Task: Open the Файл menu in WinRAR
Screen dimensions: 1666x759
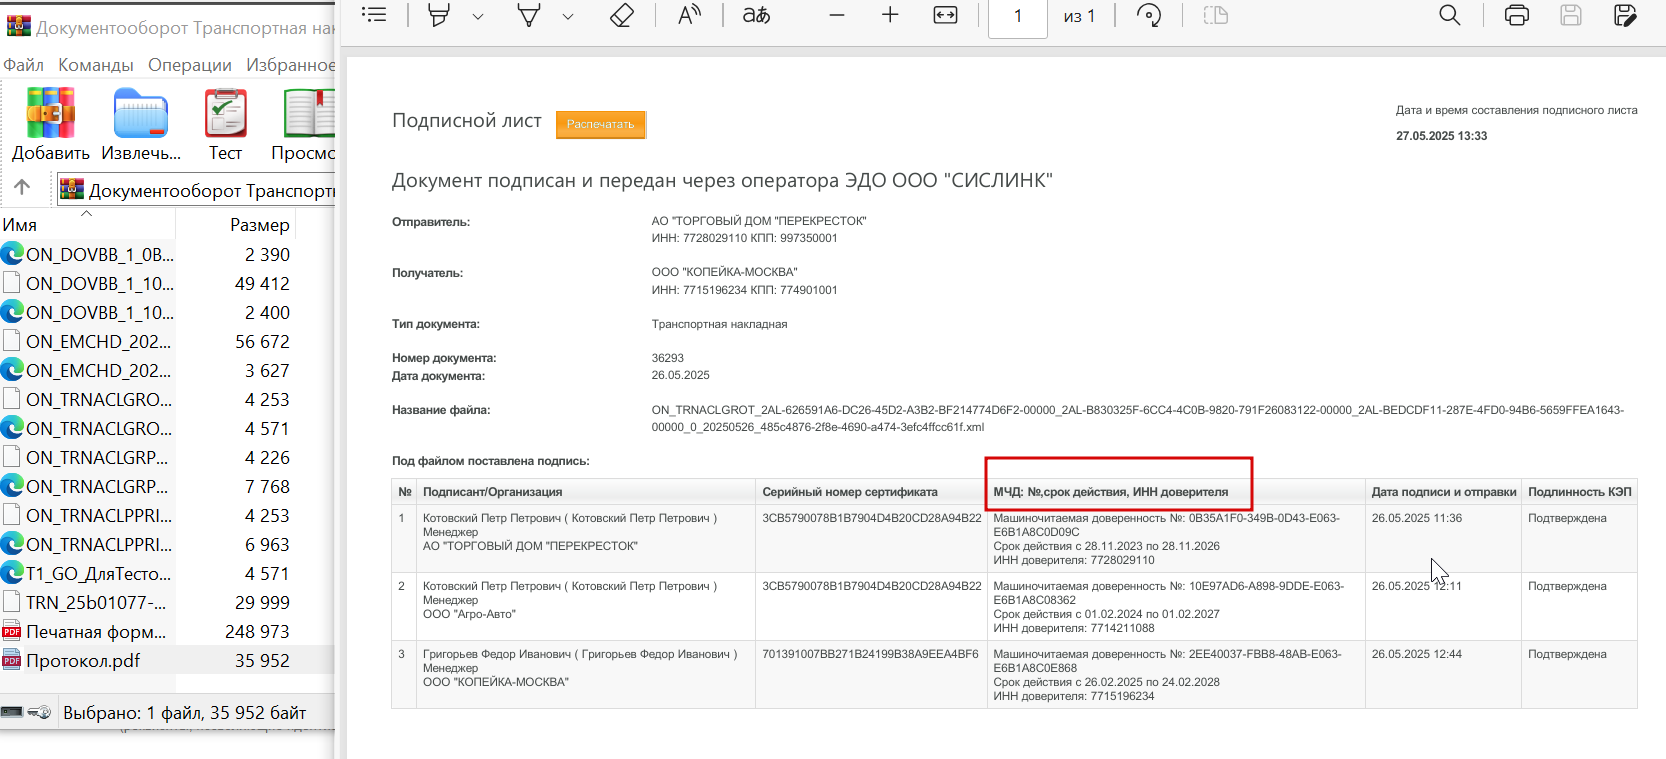Action: [x=23, y=65]
